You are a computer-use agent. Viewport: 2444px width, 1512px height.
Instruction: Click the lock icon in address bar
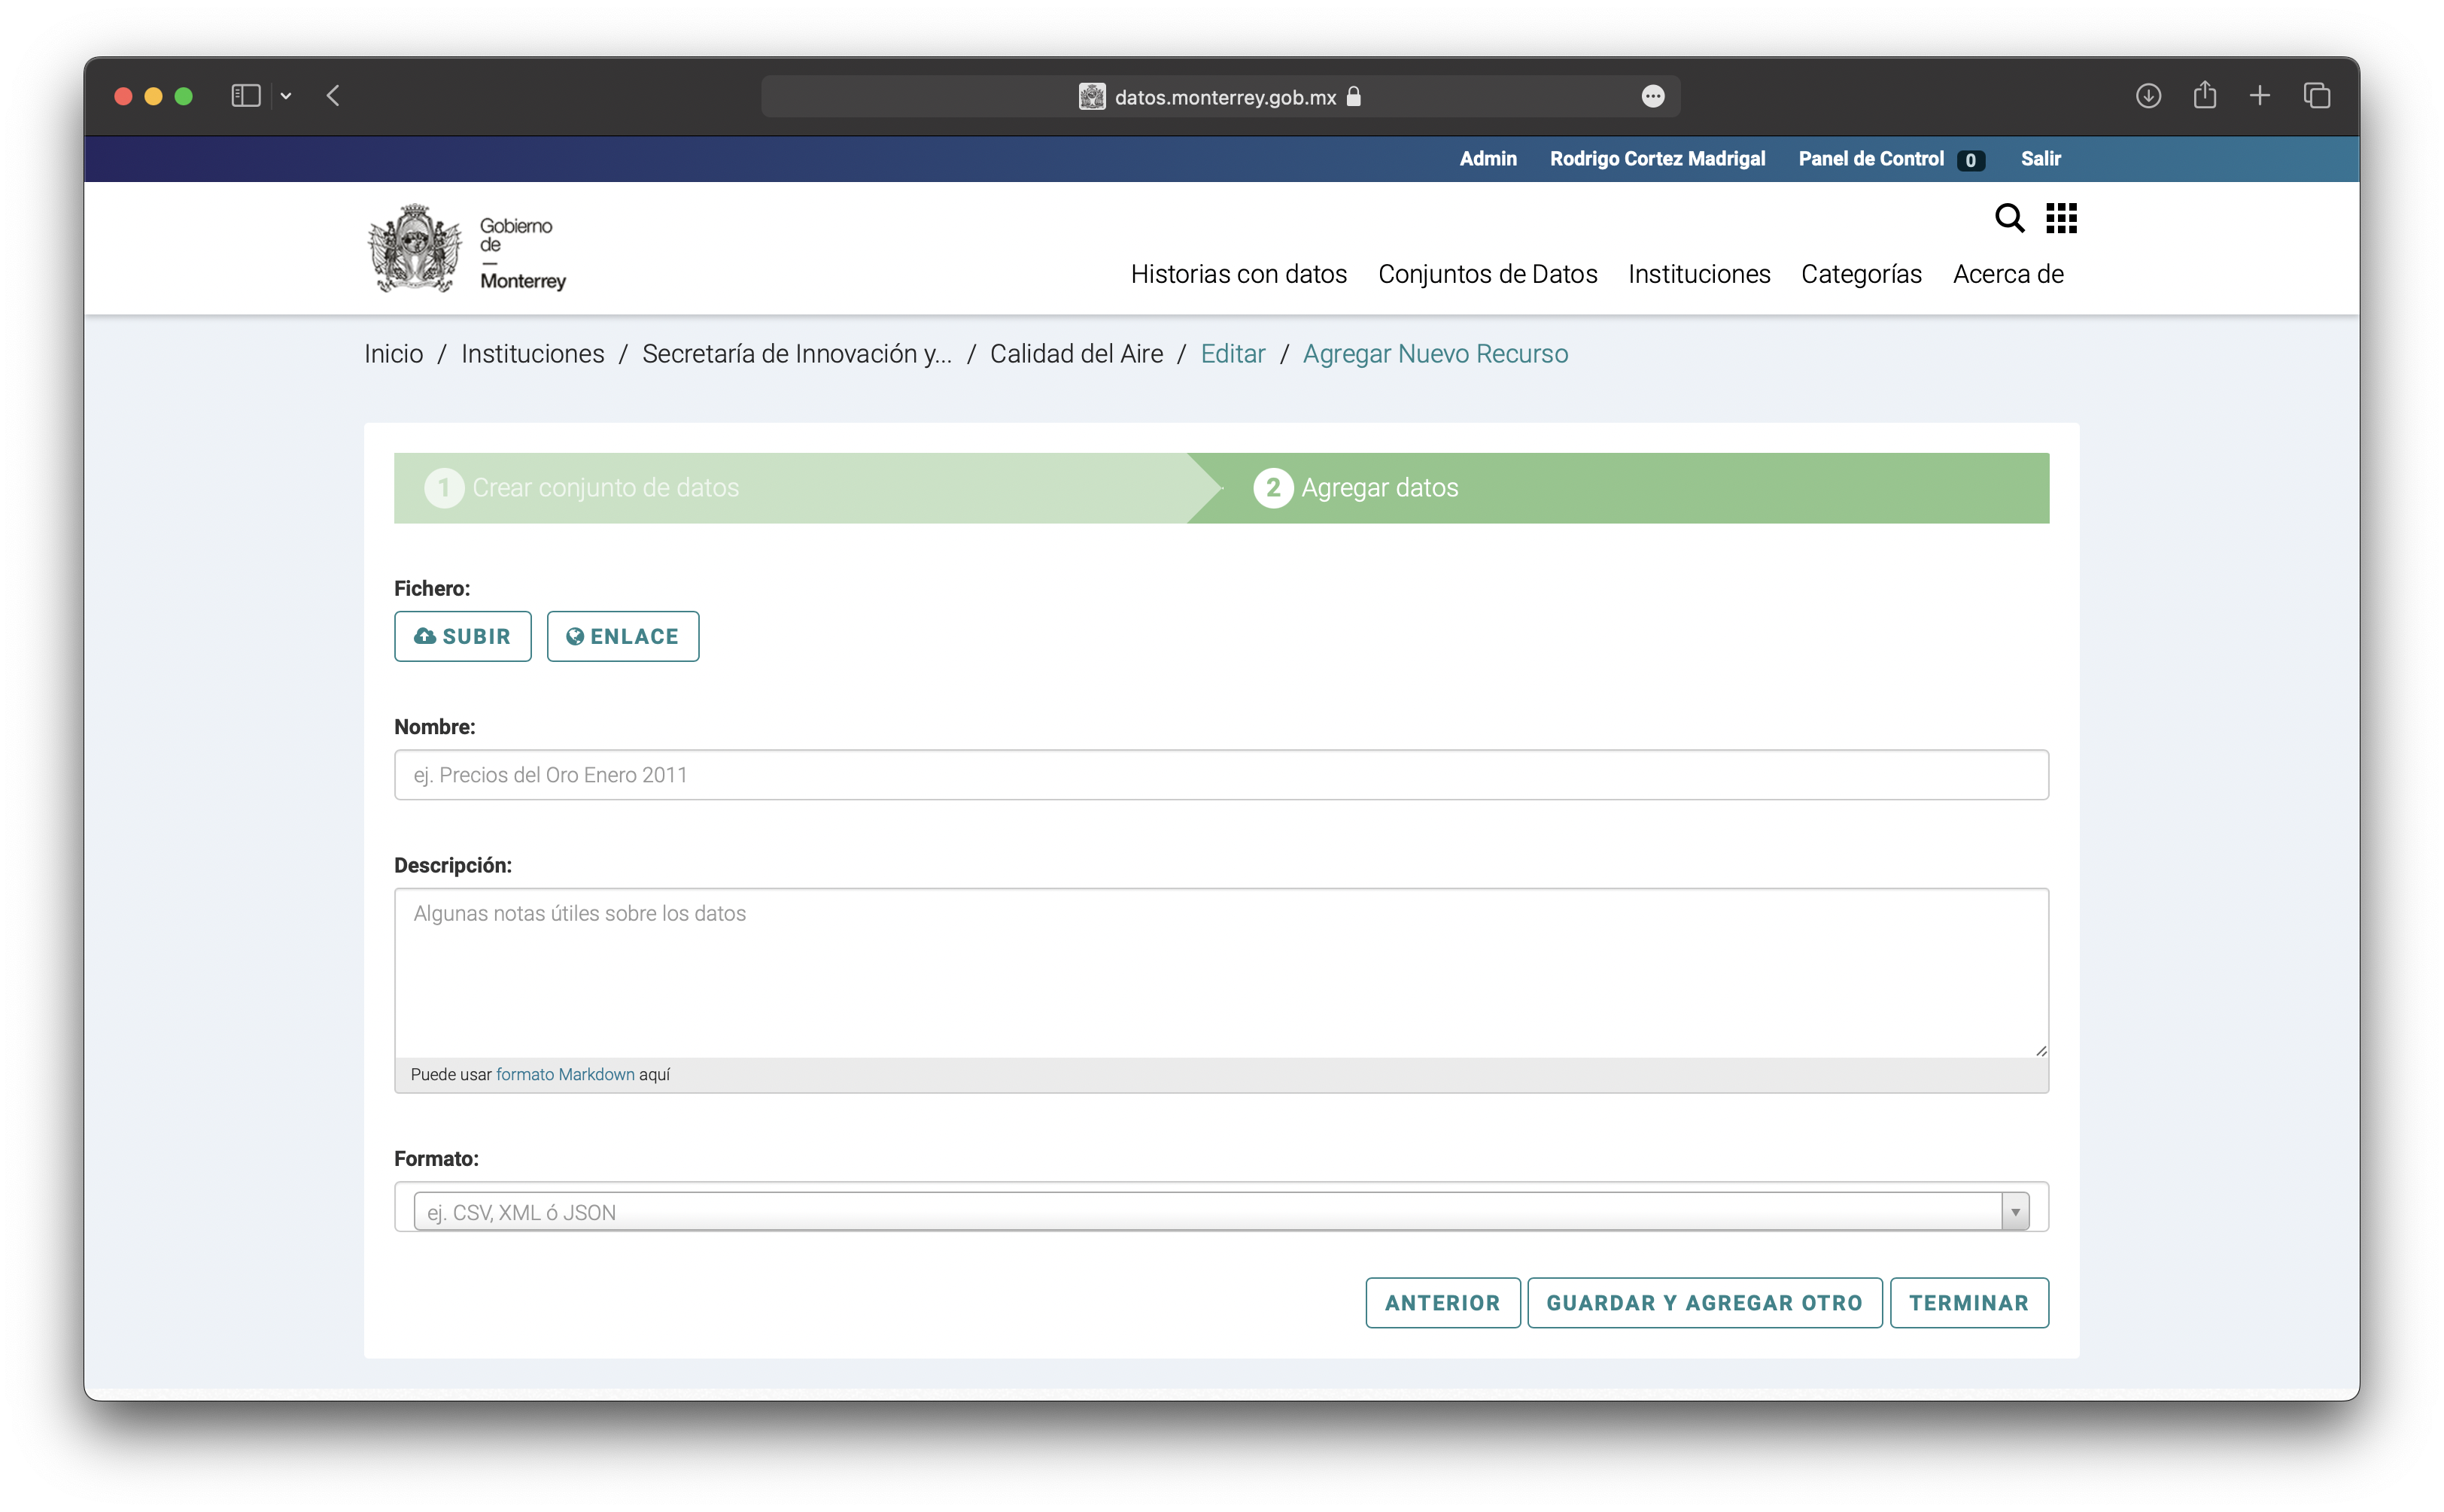[x=1354, y=96]
